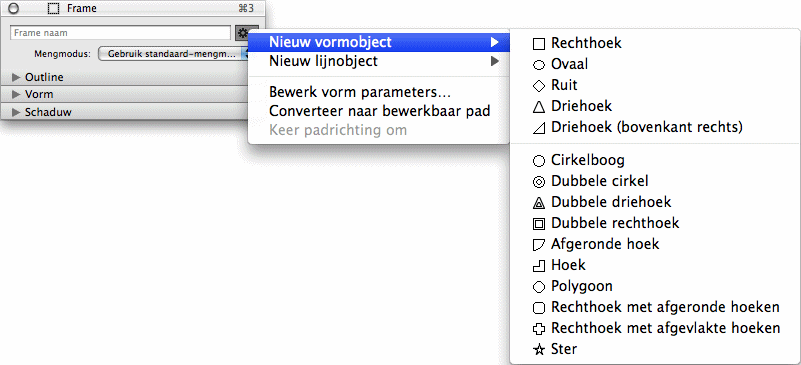
Task: Open the Mengmodus dropdown
Action: pos(174,53)
